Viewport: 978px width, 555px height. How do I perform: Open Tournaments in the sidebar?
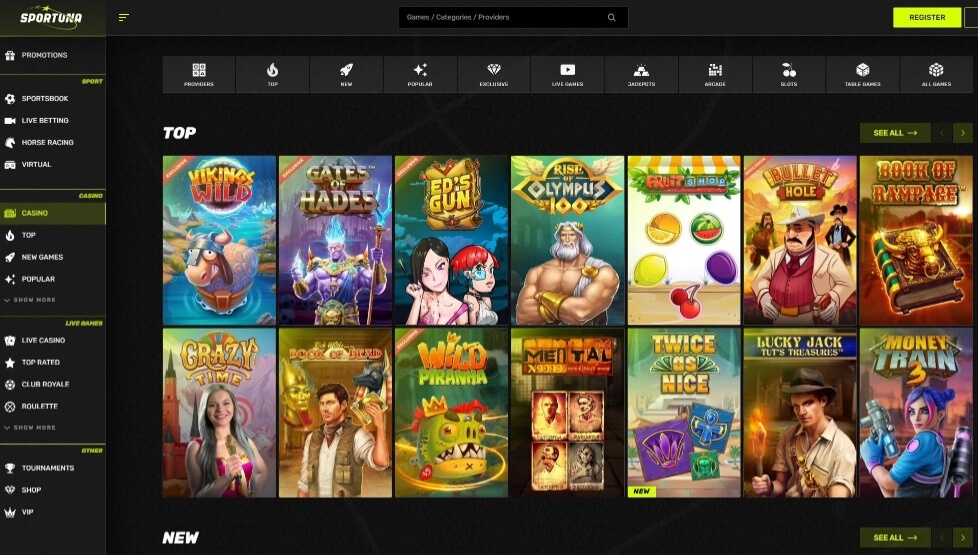click(x=53, y=468)
